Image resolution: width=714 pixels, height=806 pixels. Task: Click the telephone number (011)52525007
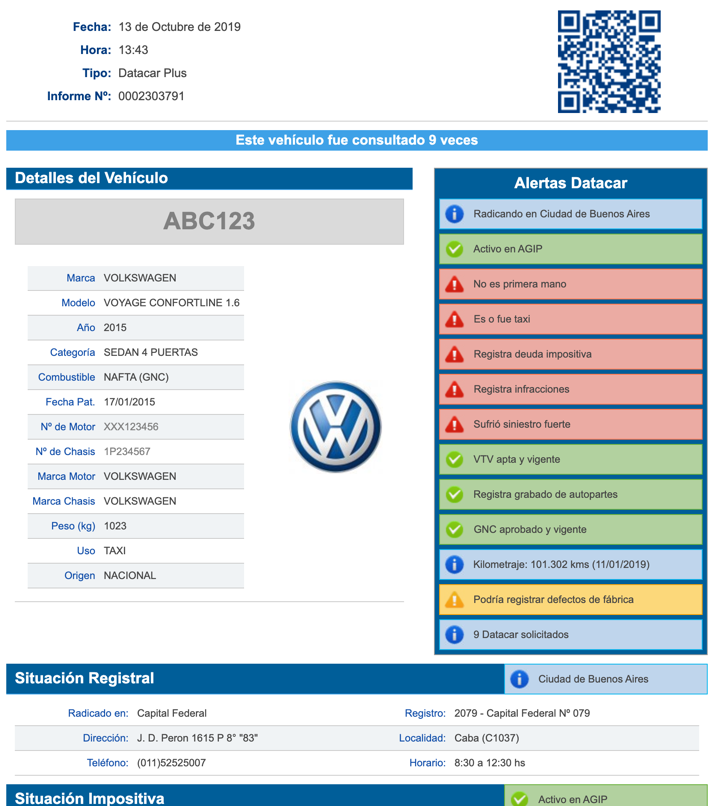(x=171, y=763)
